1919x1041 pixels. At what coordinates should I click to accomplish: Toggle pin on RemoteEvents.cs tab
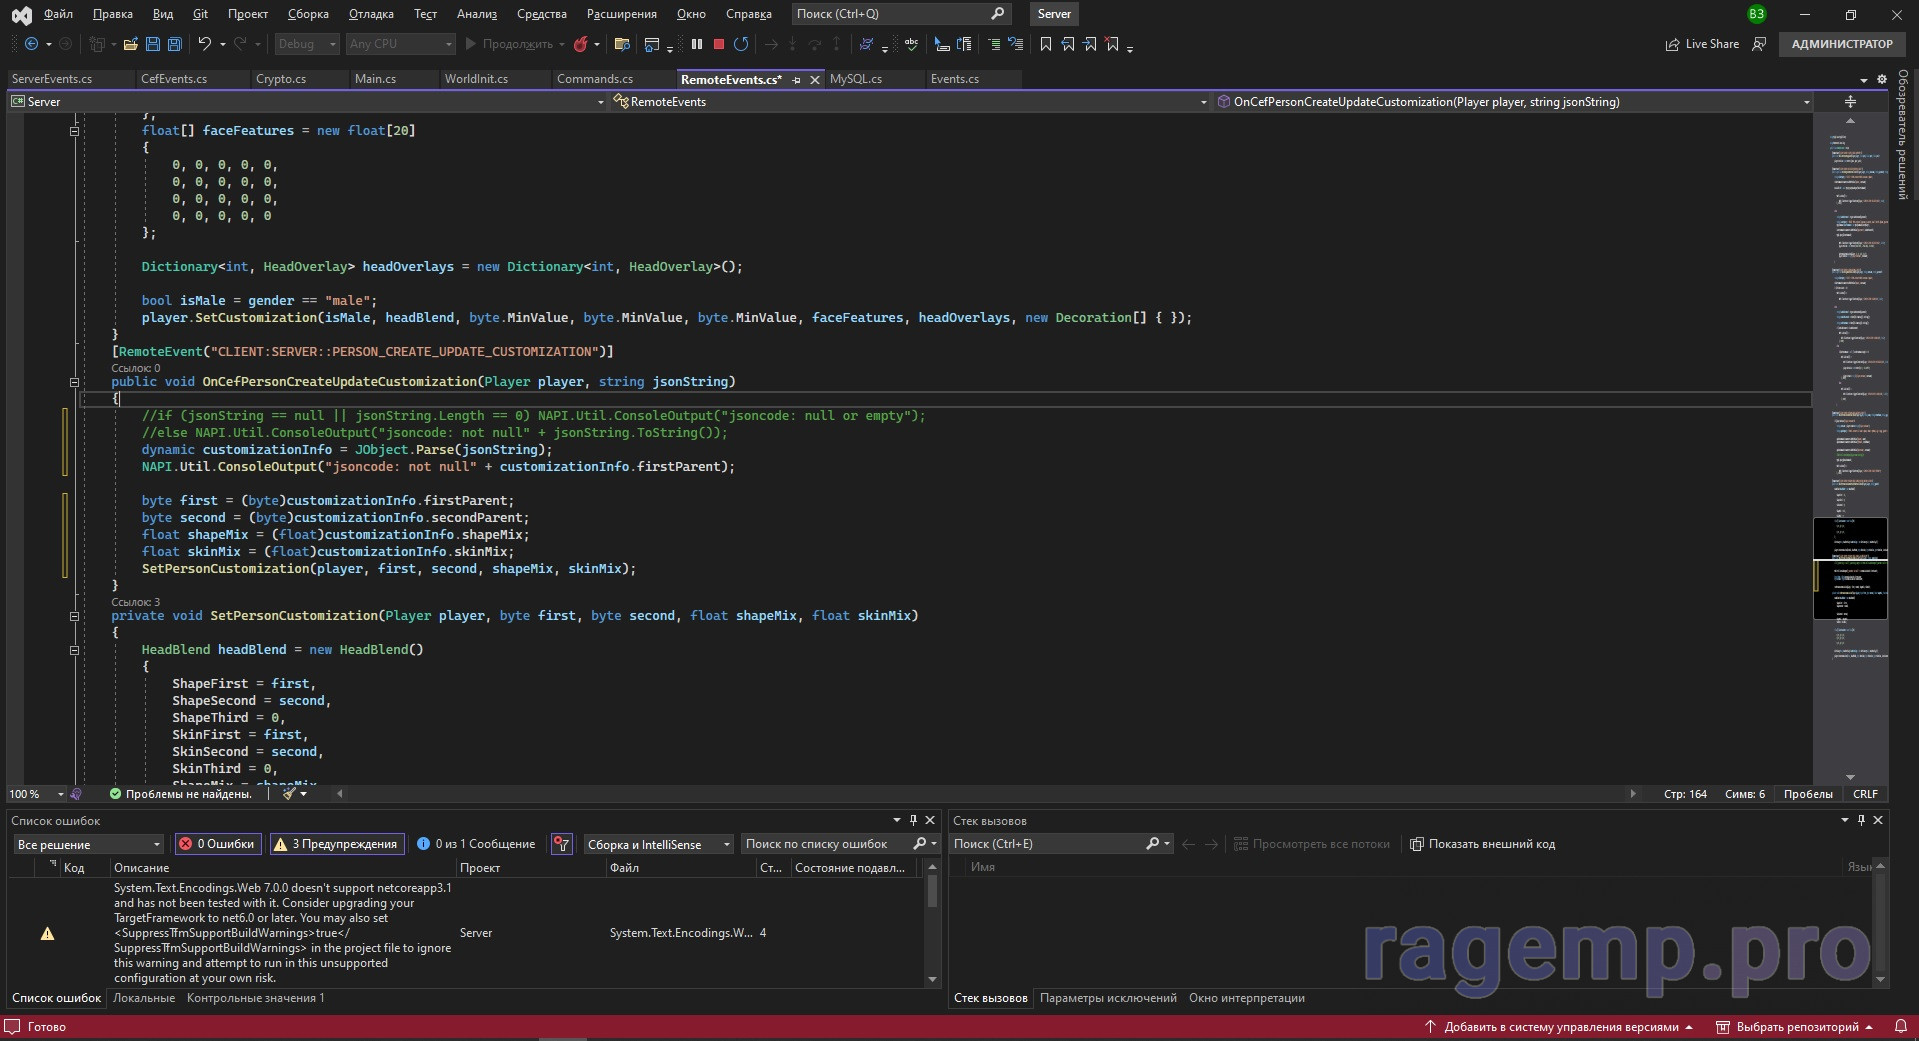(x=796, y=79)
